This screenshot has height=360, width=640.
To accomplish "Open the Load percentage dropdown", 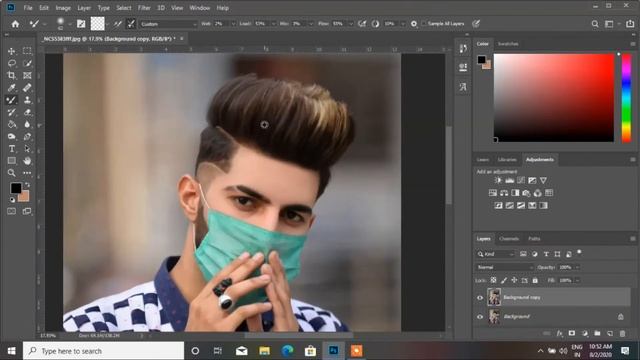I will coord(273,24).
